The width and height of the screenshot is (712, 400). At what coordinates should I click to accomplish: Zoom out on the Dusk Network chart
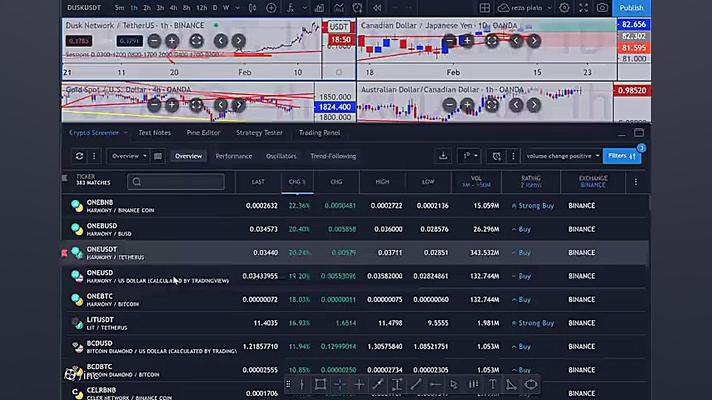pyautogui.click(x=154, y=41)
